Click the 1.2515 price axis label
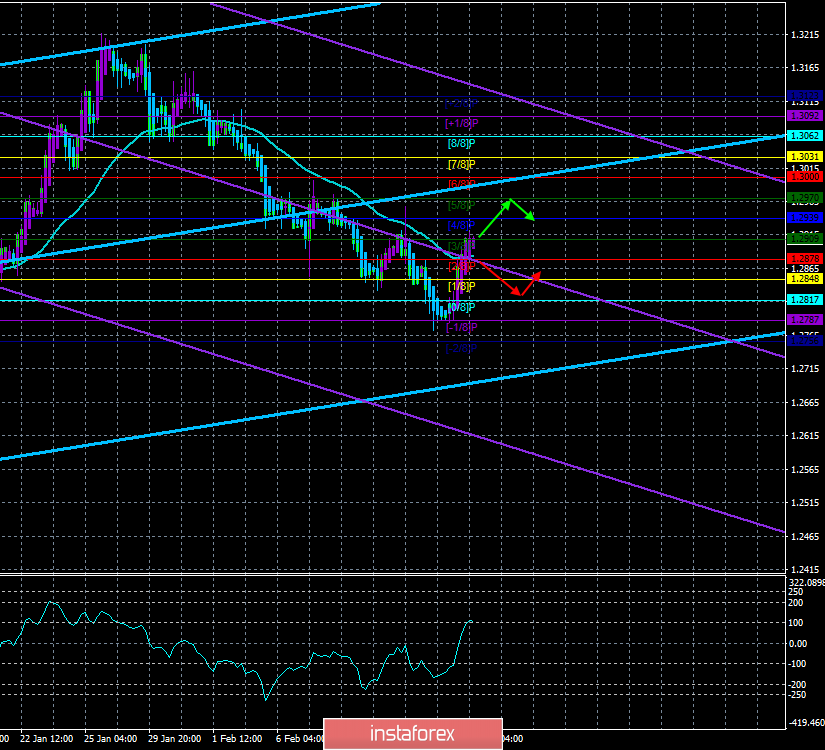The height and width of the screenshot is (750, 825). pos(805,503)
